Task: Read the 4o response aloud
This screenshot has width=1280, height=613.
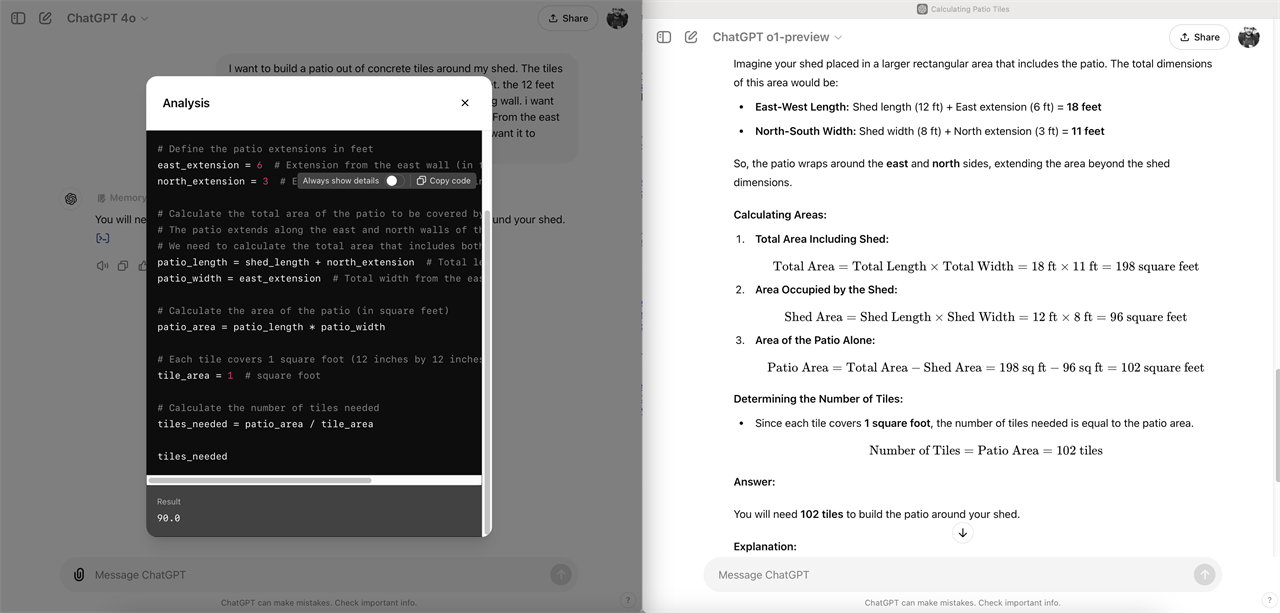Action: (102, 266)
